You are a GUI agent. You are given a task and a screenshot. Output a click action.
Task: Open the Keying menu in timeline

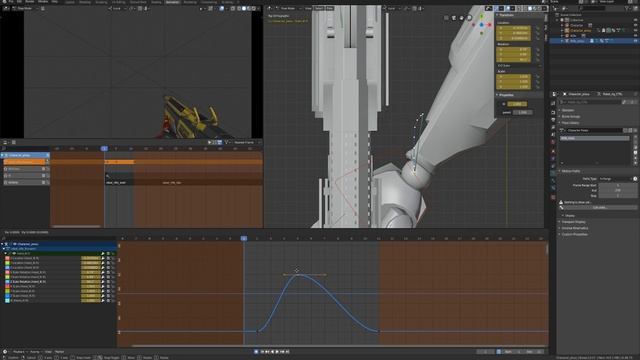click(x=36, y=352)
